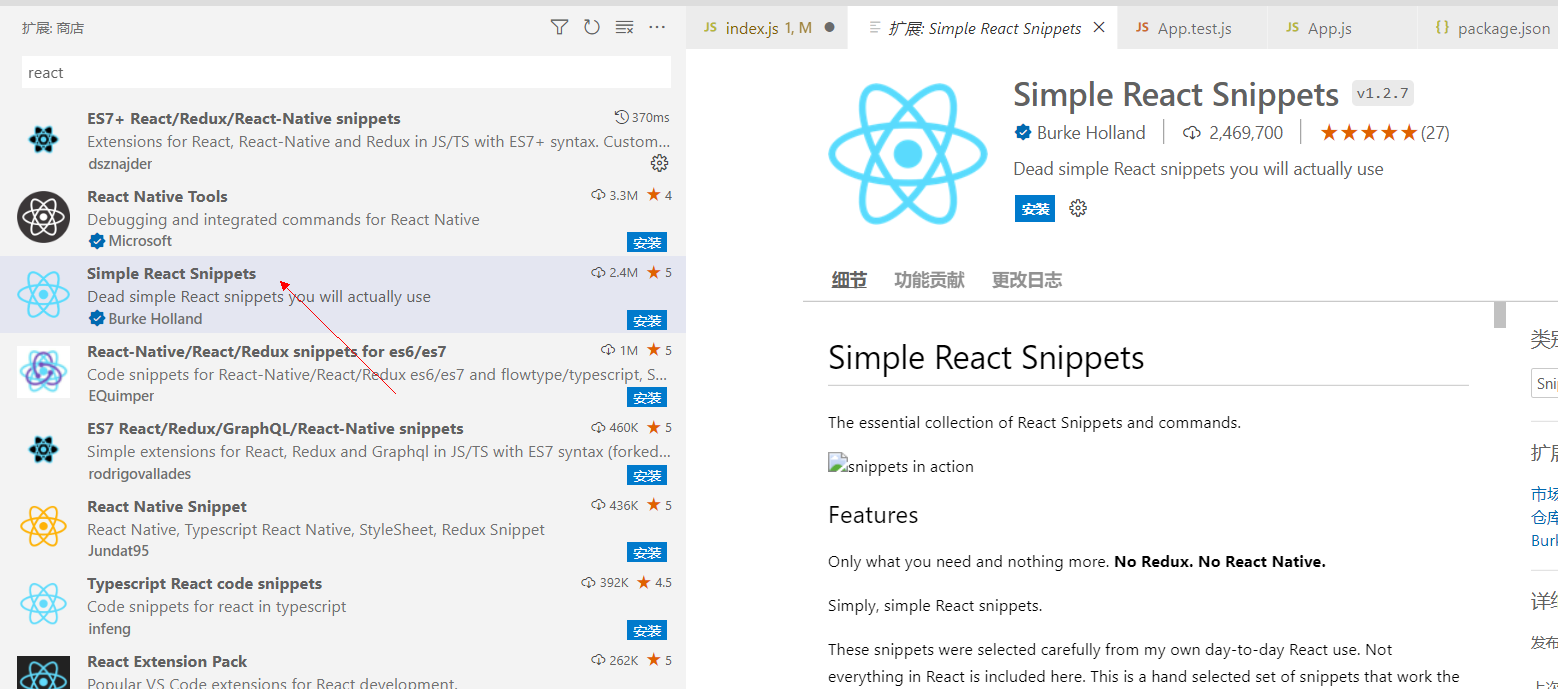The width and height of the screenshot is (1558, 689).
Task: Open manage gear in extension details
Action: (x=1077, y=208)
